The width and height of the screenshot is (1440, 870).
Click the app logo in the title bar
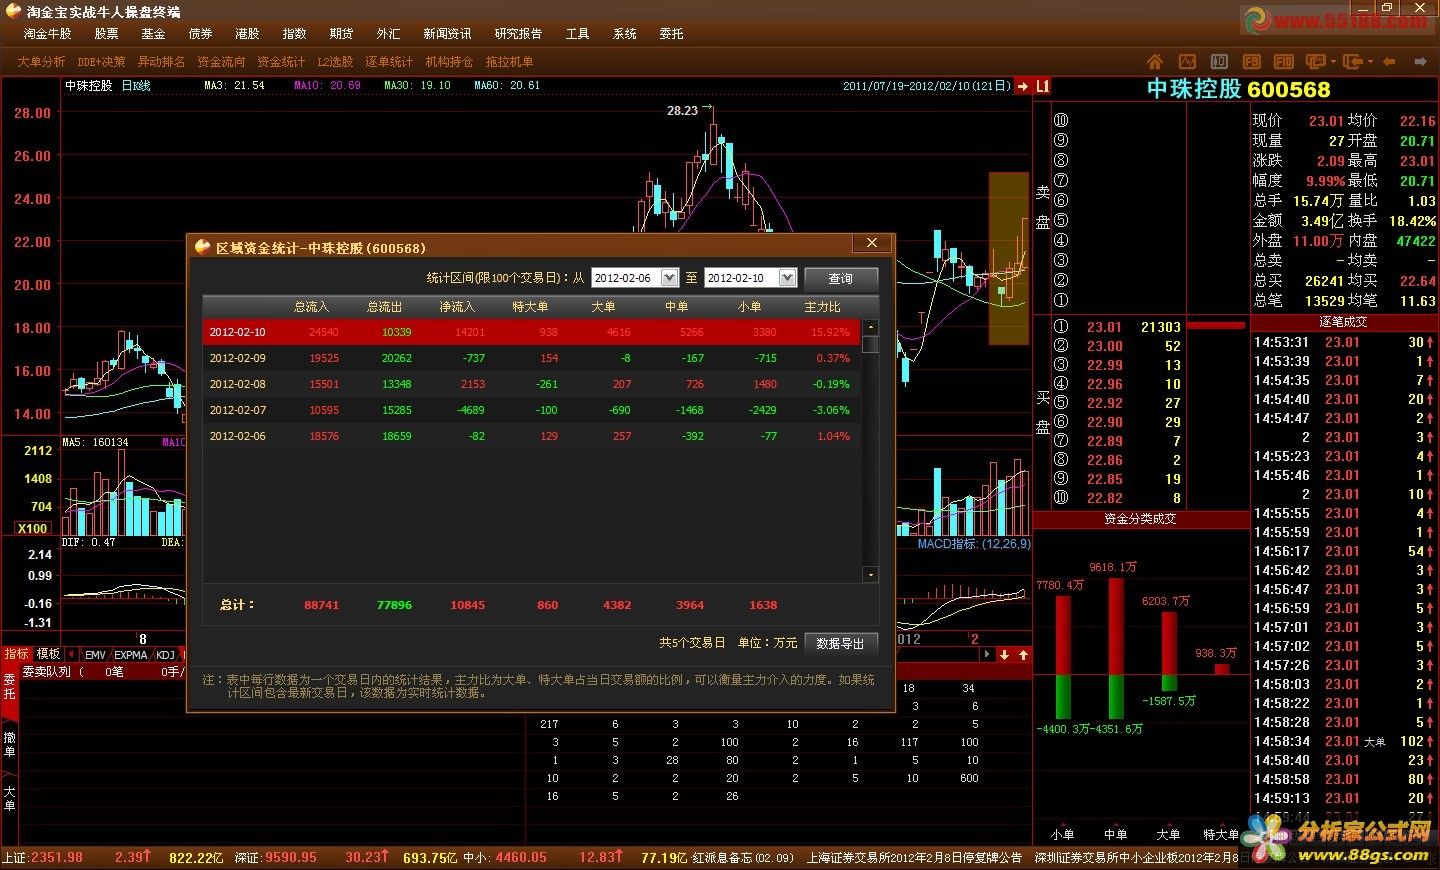tap(13, 11)
